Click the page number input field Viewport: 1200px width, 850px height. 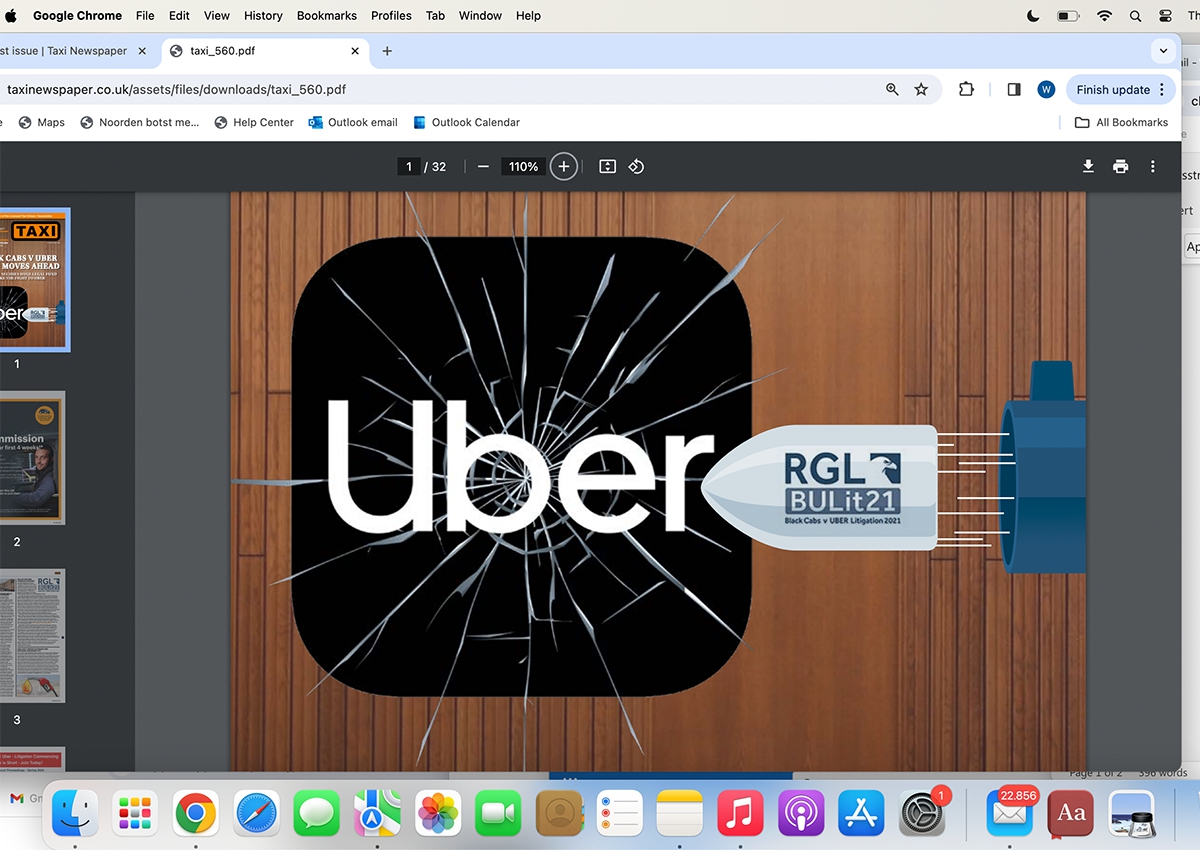(408, 167)
